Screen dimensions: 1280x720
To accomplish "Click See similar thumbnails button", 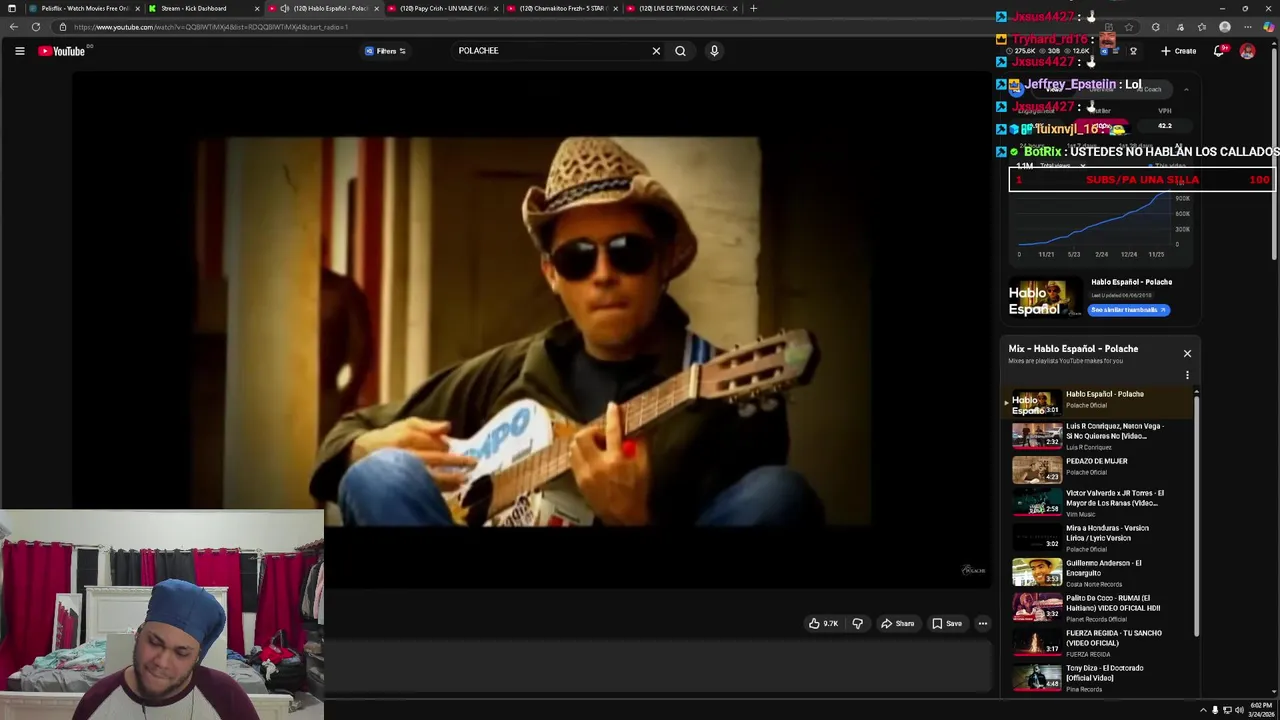I will (x=1128, y=310).
